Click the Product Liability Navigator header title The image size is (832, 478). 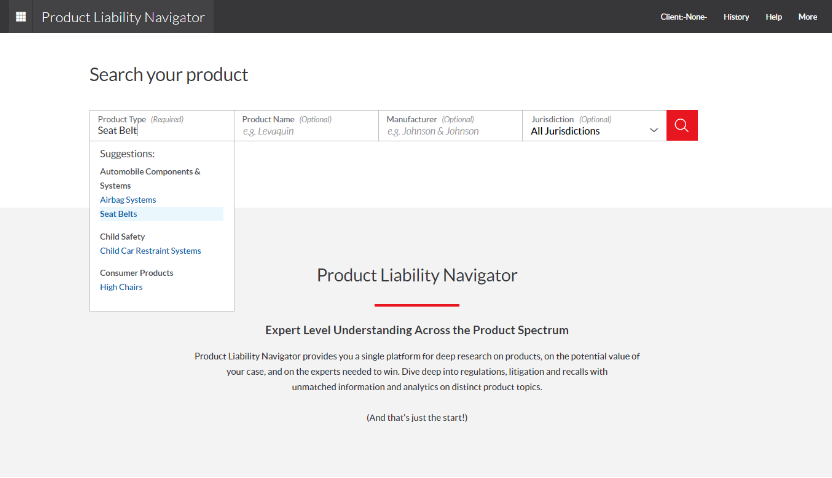(123, 17)
